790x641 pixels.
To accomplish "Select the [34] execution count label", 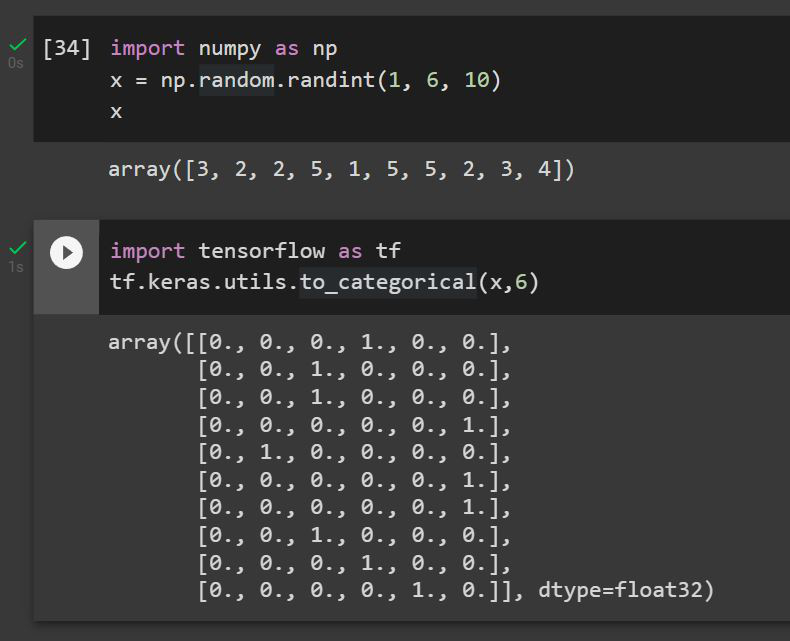I will (67, 48).
